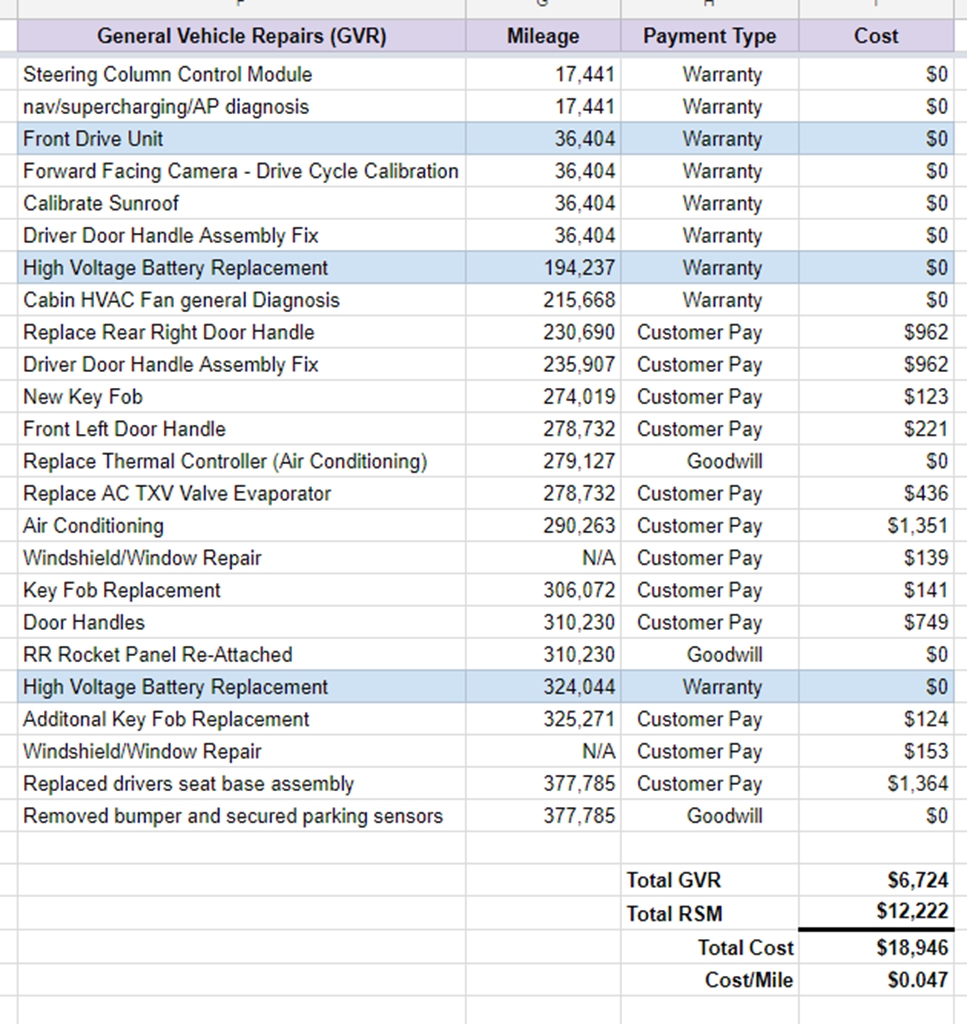Select the "$436" cost cell
This screenshot has height=1024, width=967.
click(876, 493)
